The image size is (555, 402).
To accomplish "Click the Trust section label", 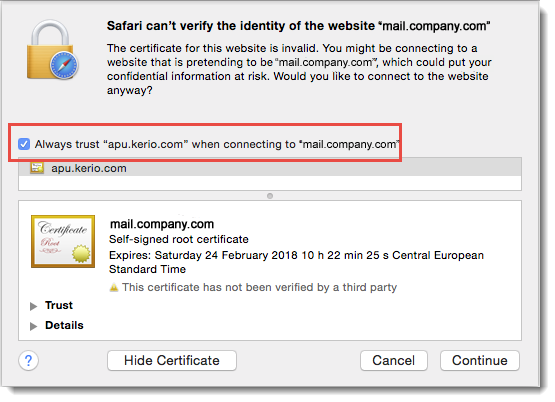I will 59,305.
